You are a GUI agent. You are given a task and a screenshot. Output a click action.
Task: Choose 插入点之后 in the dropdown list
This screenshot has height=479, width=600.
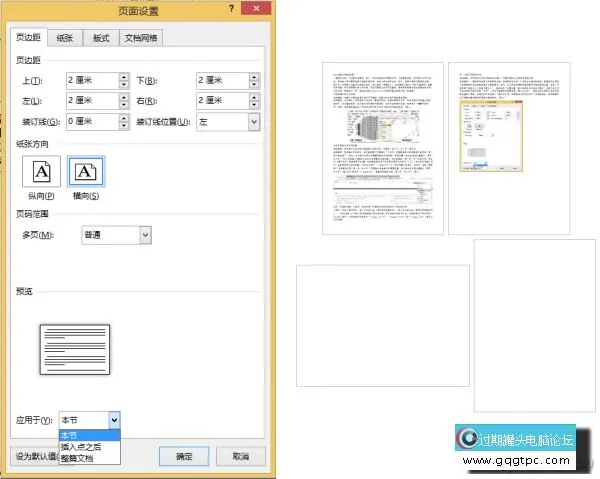pos(90,446)
